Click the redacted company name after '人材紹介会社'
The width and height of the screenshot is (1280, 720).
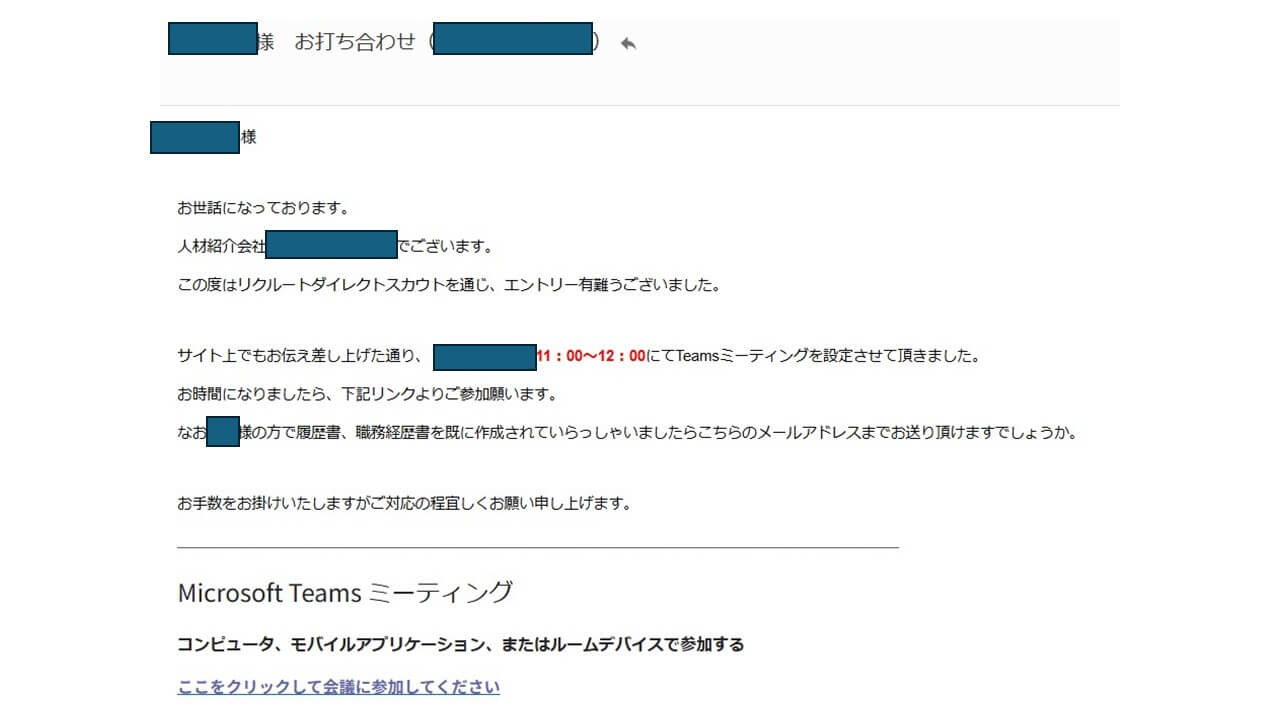(x=331, y=244)
